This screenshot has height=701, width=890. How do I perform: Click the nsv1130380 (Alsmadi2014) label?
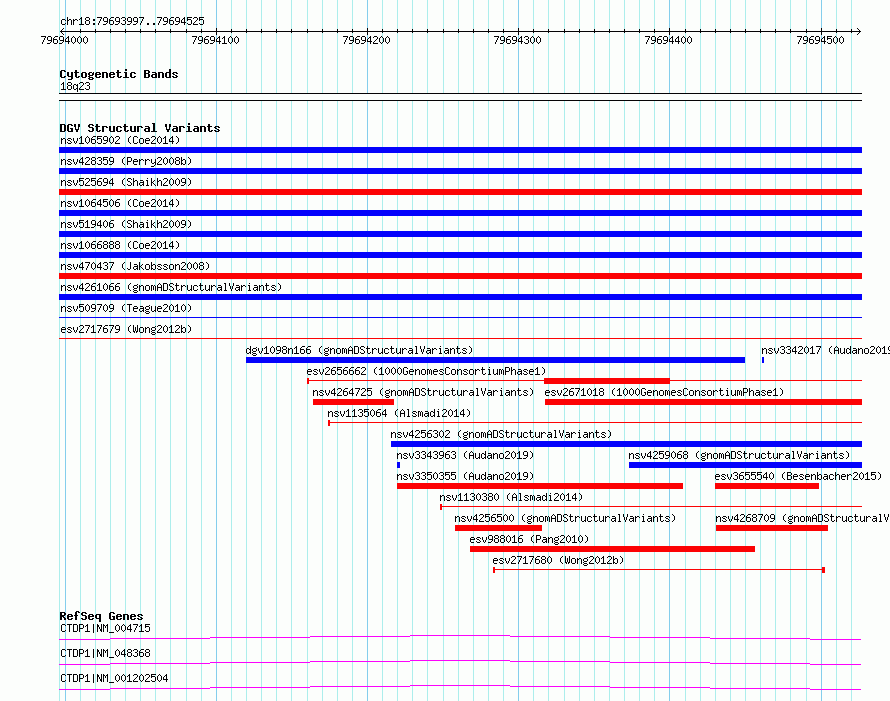click(511, 497)
